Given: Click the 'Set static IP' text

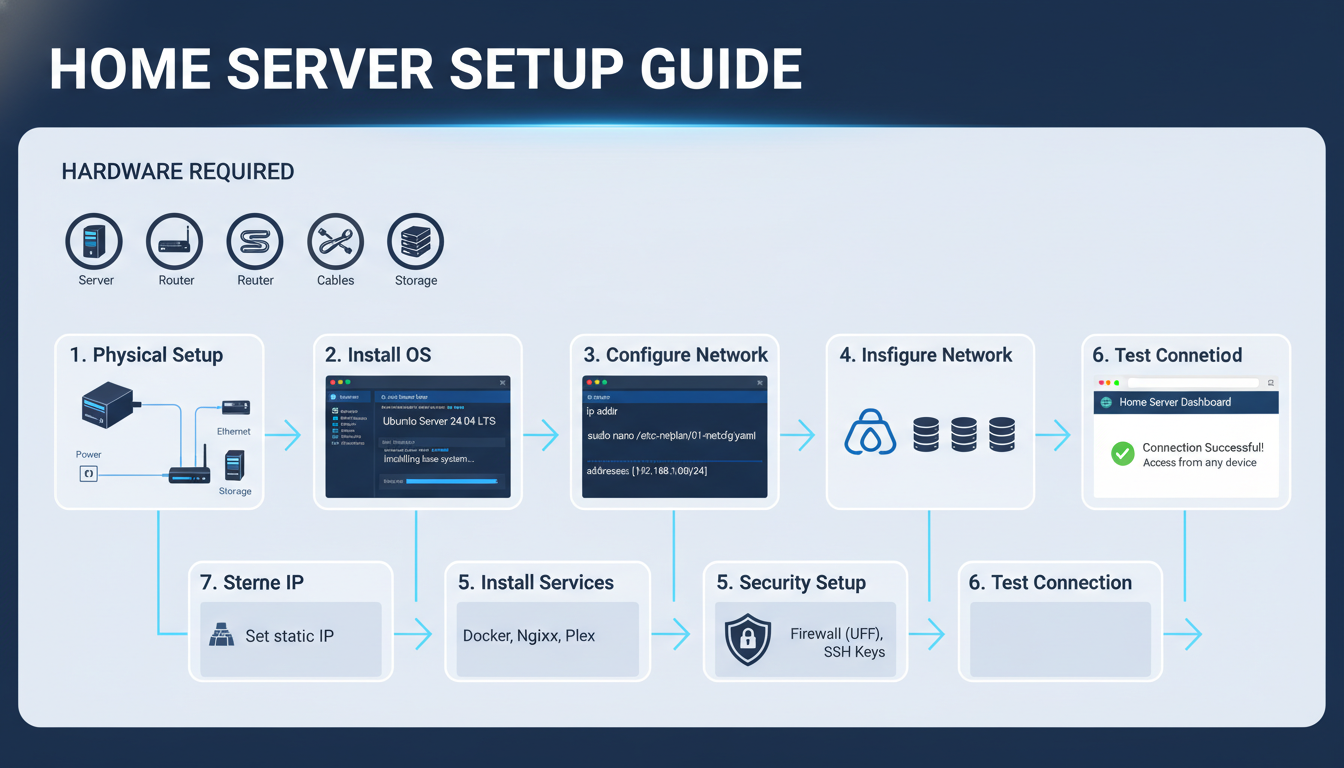Looking at the screenshot, I should pos(289,636).
